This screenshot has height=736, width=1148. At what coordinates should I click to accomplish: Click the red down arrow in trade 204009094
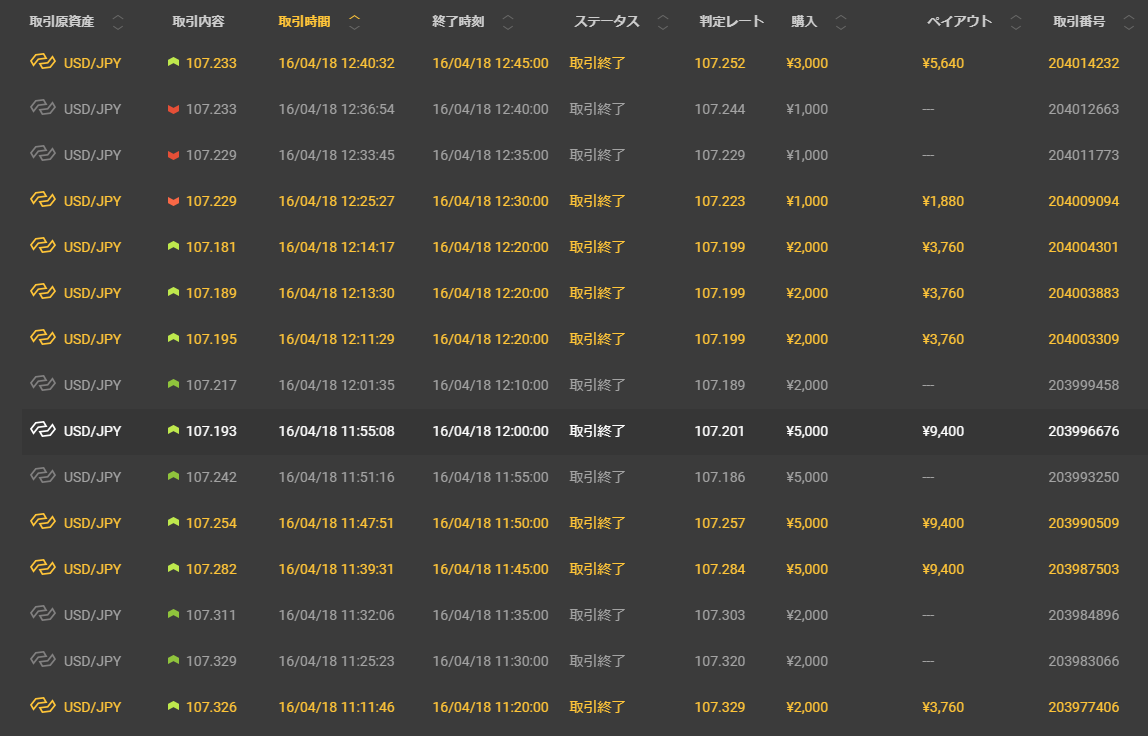(173, 201)
